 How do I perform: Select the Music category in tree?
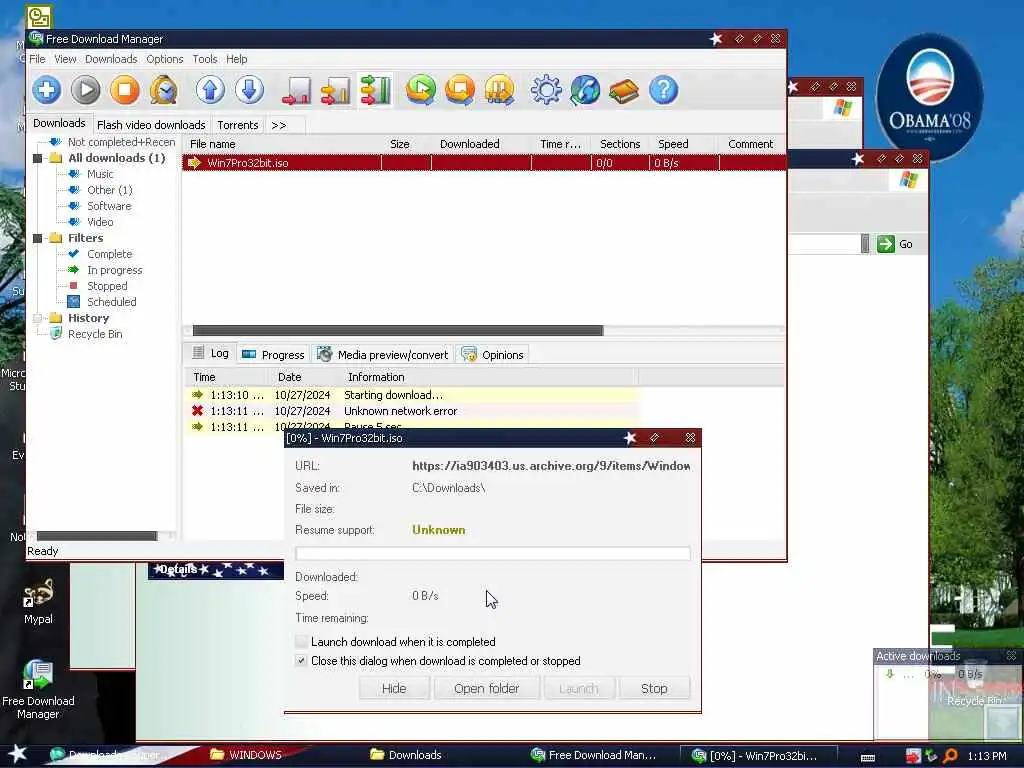[100, 174]
